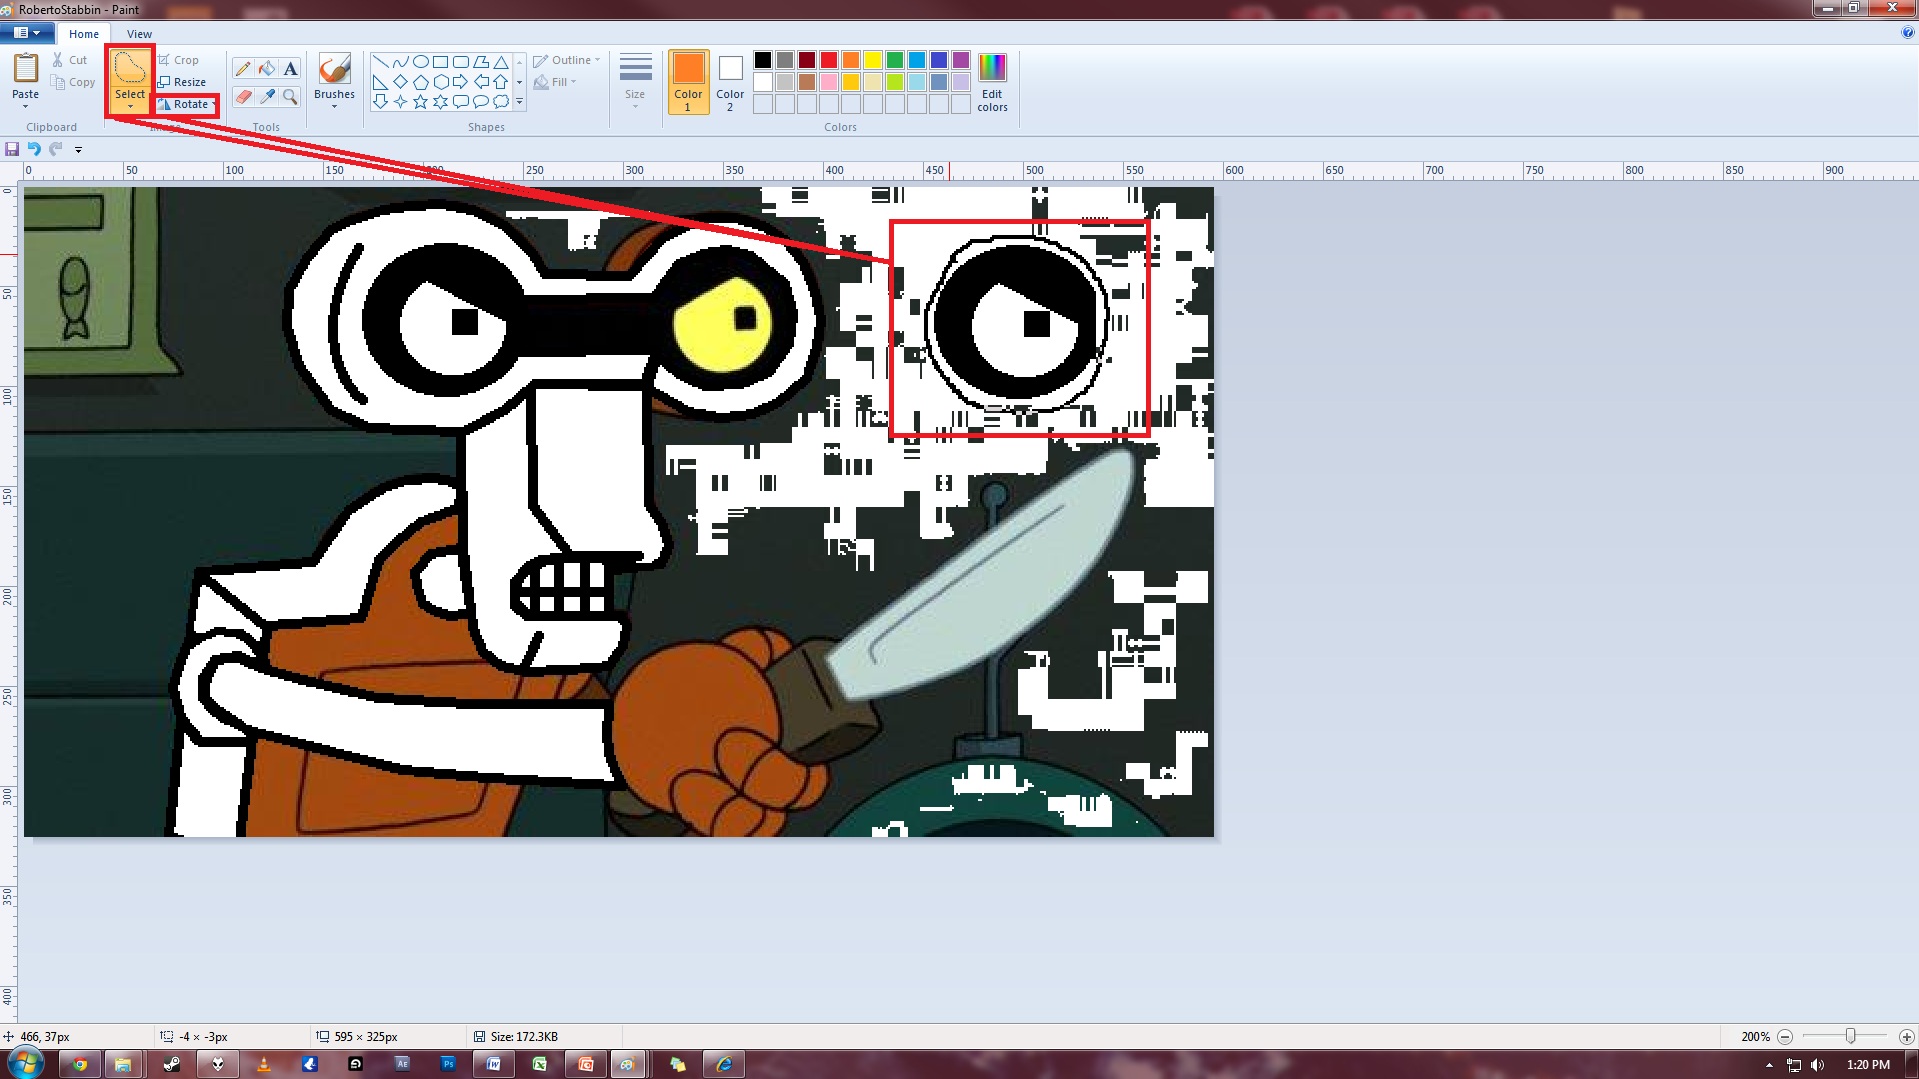Pick the green color swatch
This screenshot has width=1919, height=1079.
tap(895, 60)
